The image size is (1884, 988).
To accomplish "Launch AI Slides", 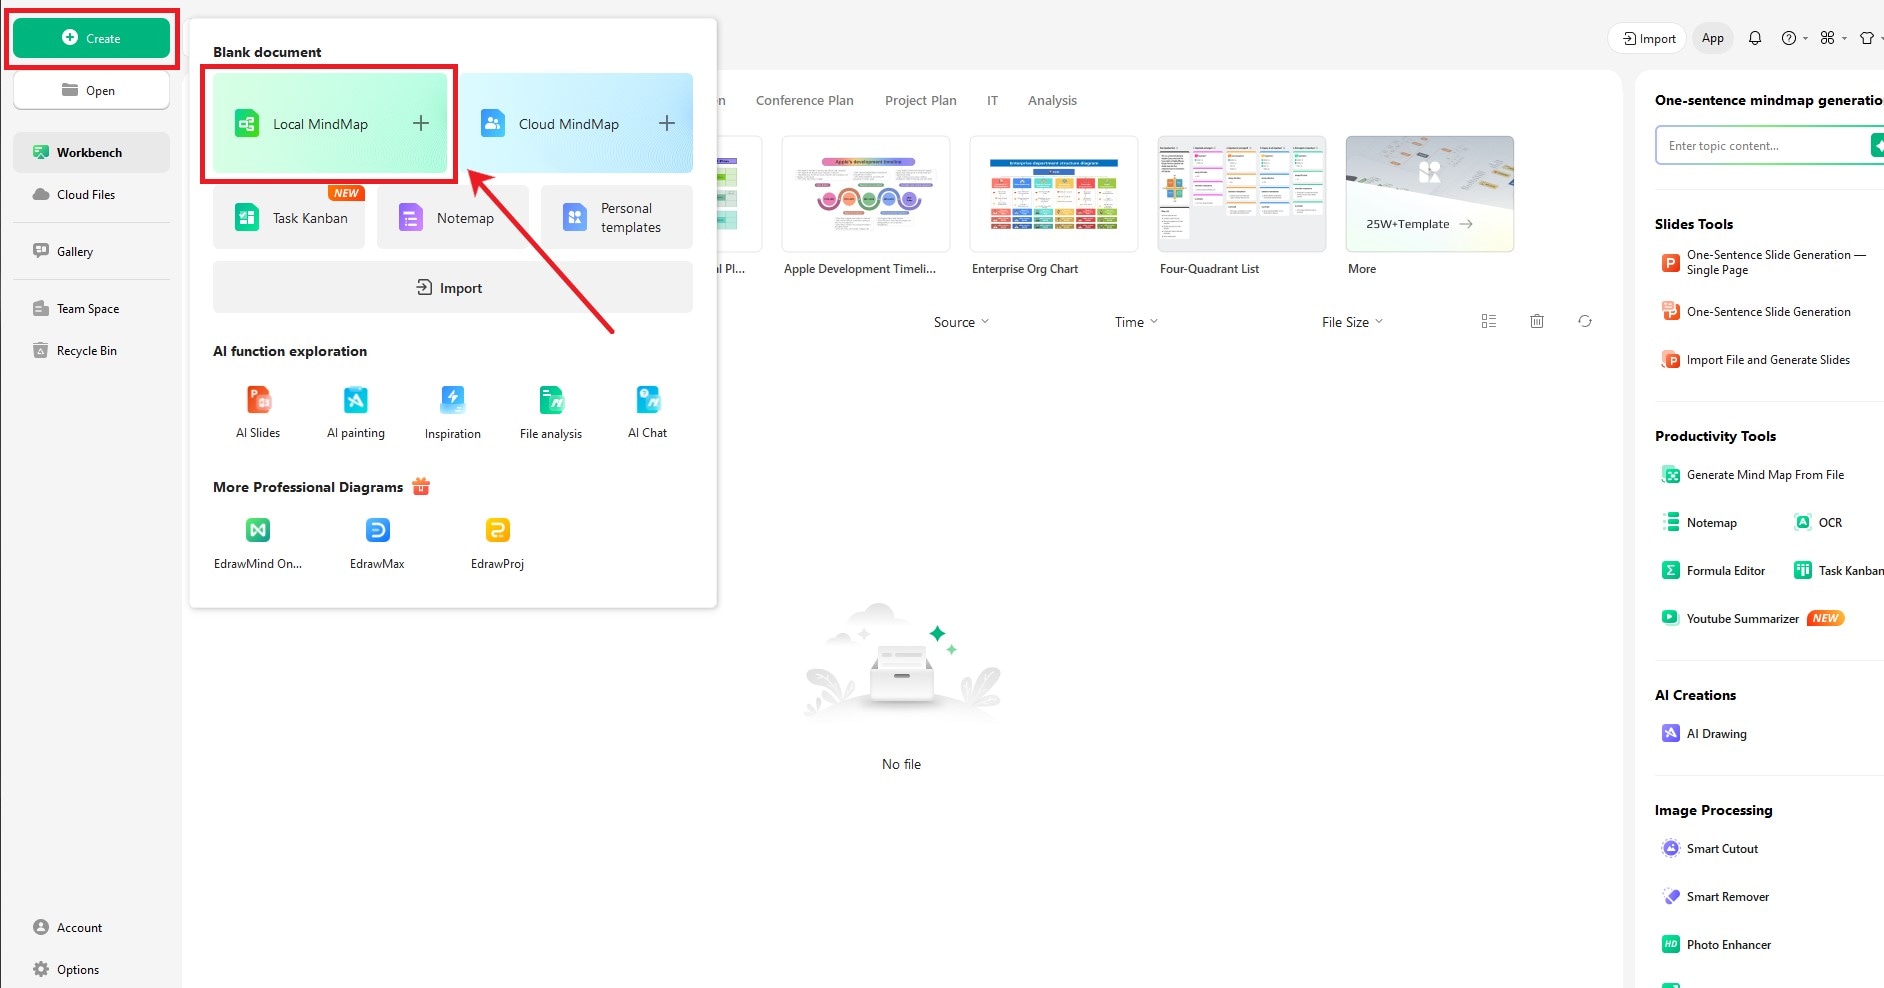I will coord(258,412).
